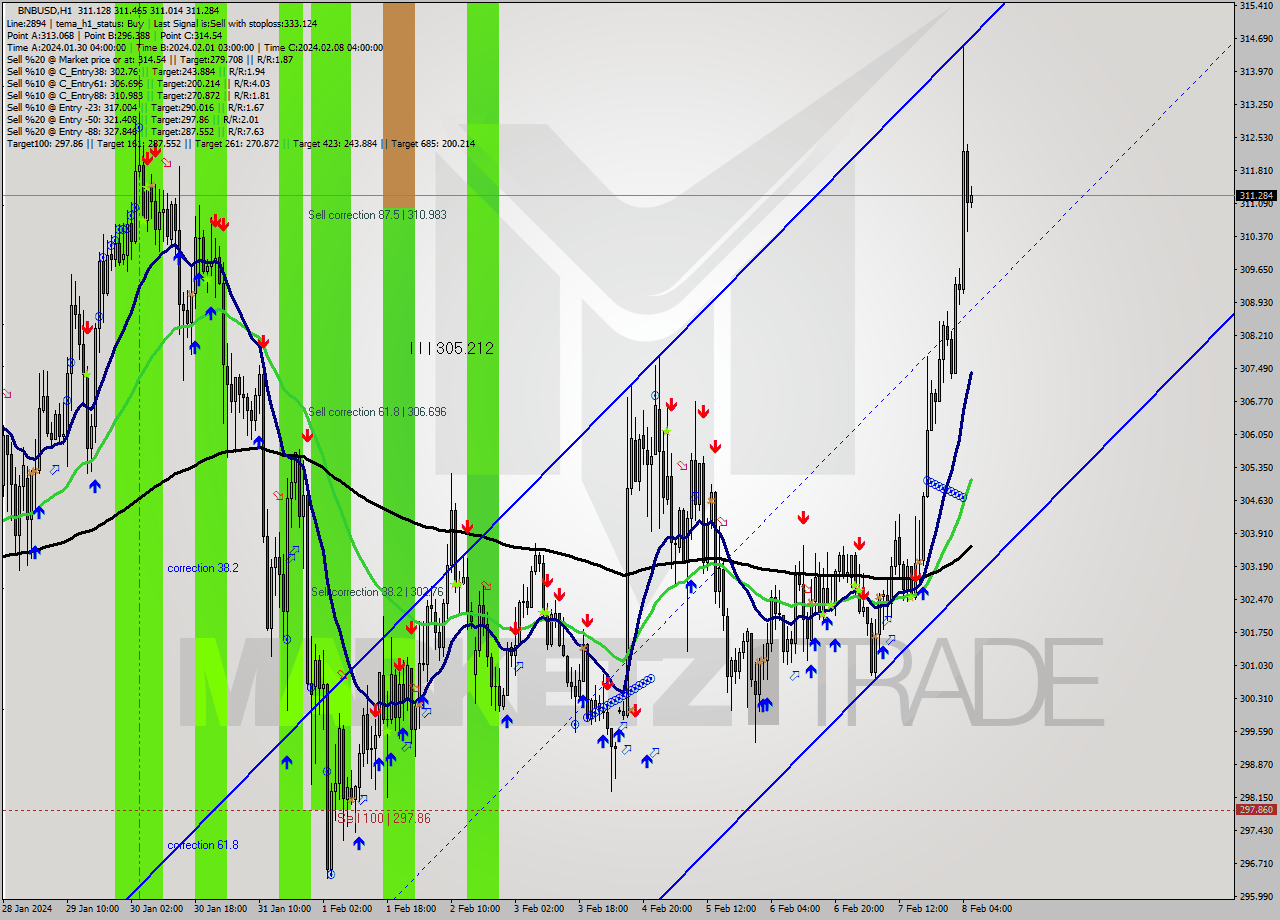Click 310.370 on the price axis
The height and width of the screenshot is (920, 1280).
click(1256, 237)
